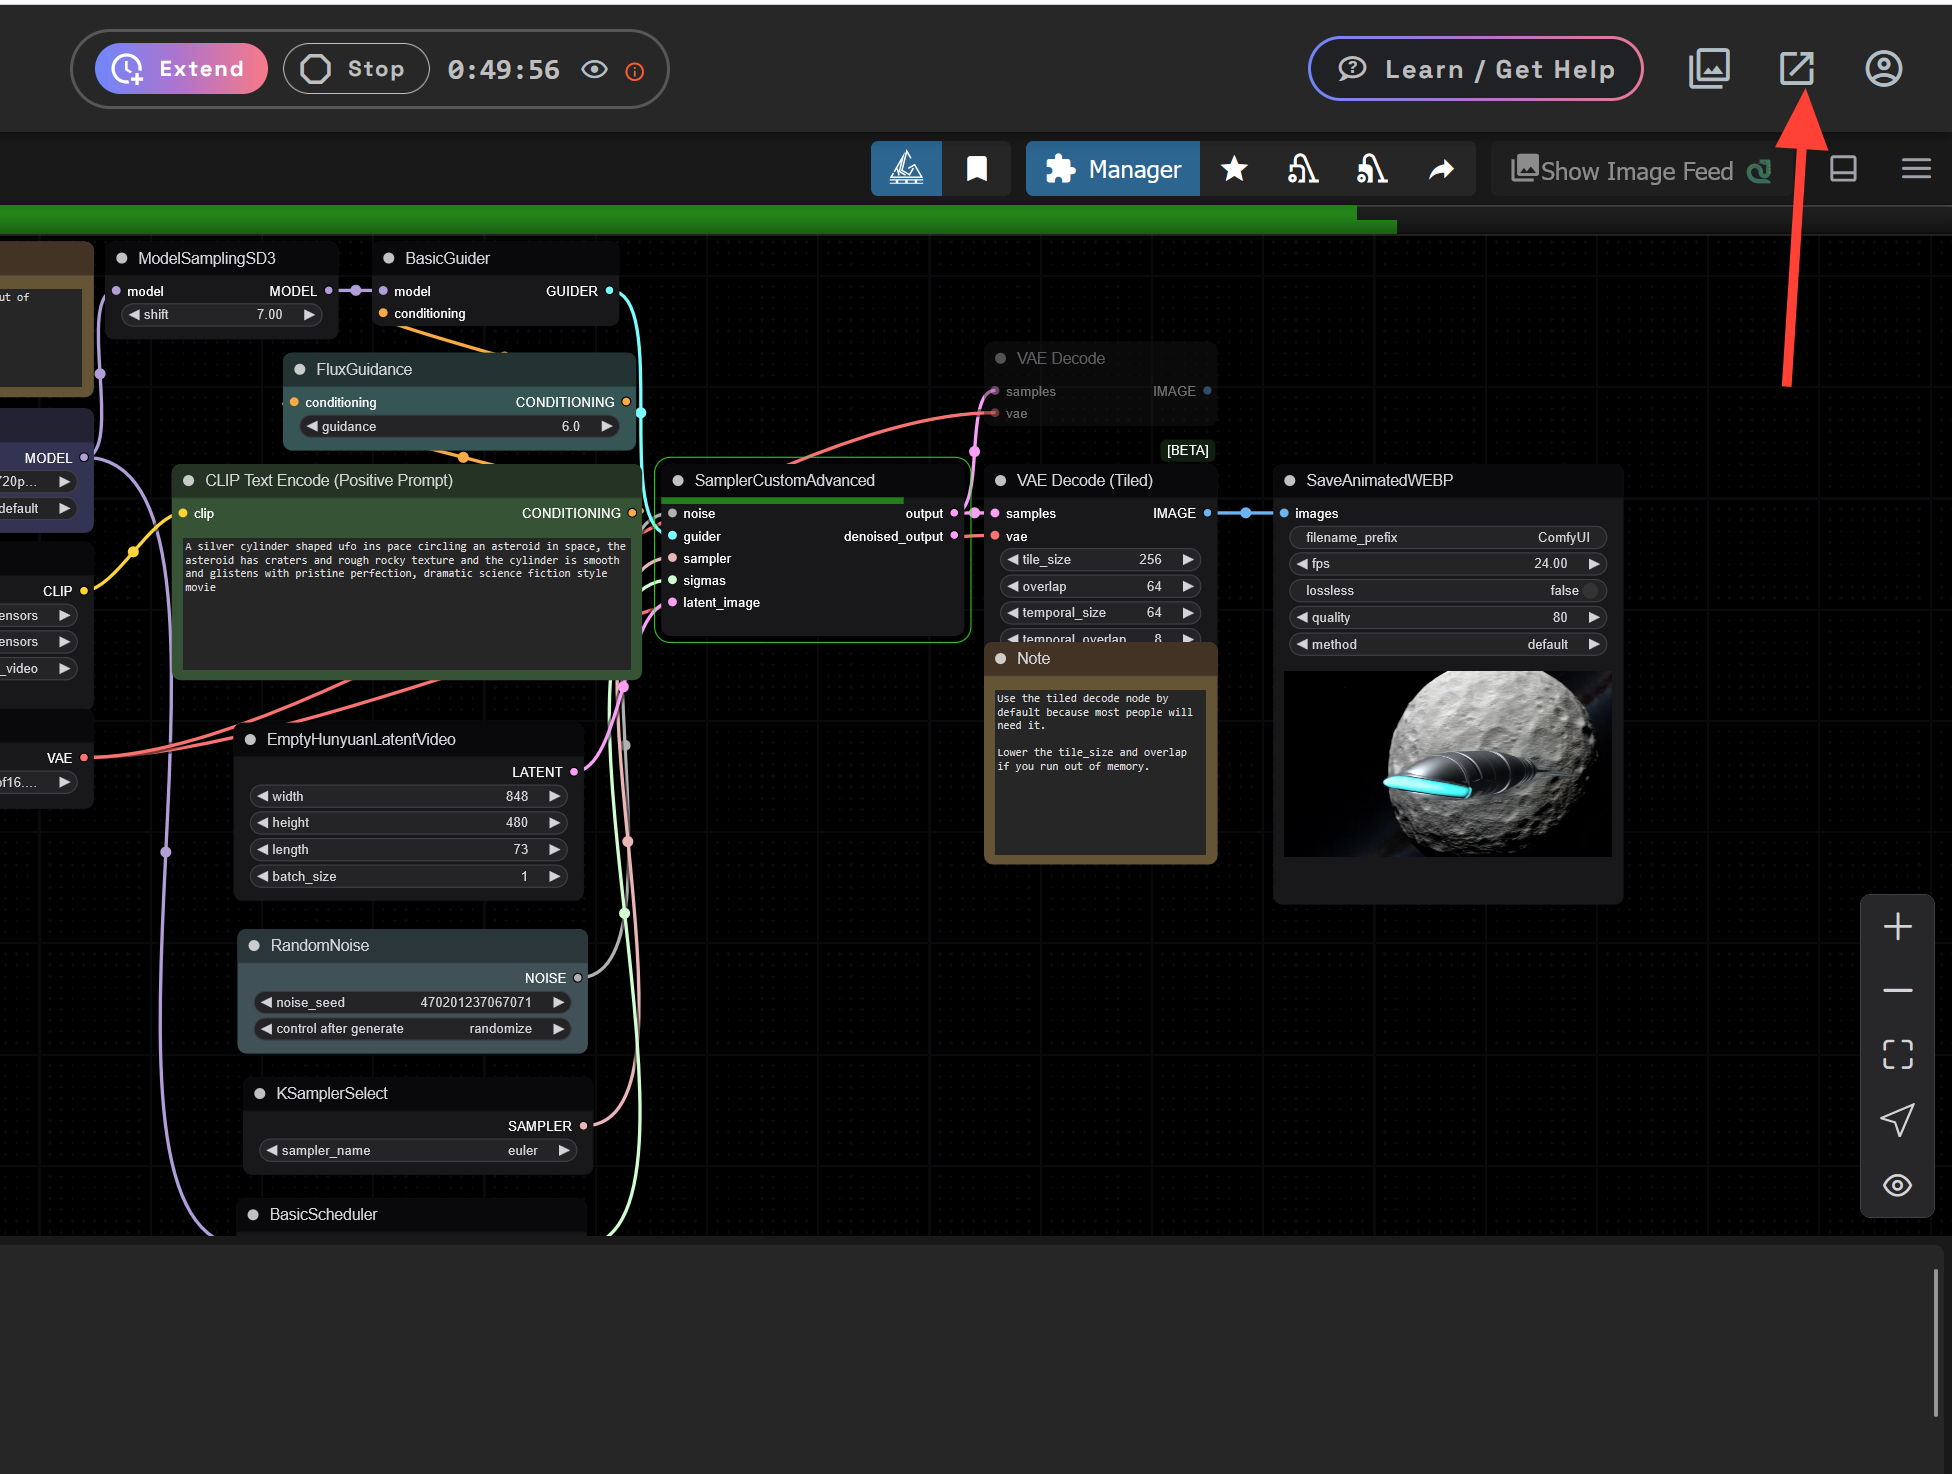Viewport: 1952px width, 1474px height.
Task: Click the open-in-new-window icon under red arrow
Action: tap(1797, 68)
